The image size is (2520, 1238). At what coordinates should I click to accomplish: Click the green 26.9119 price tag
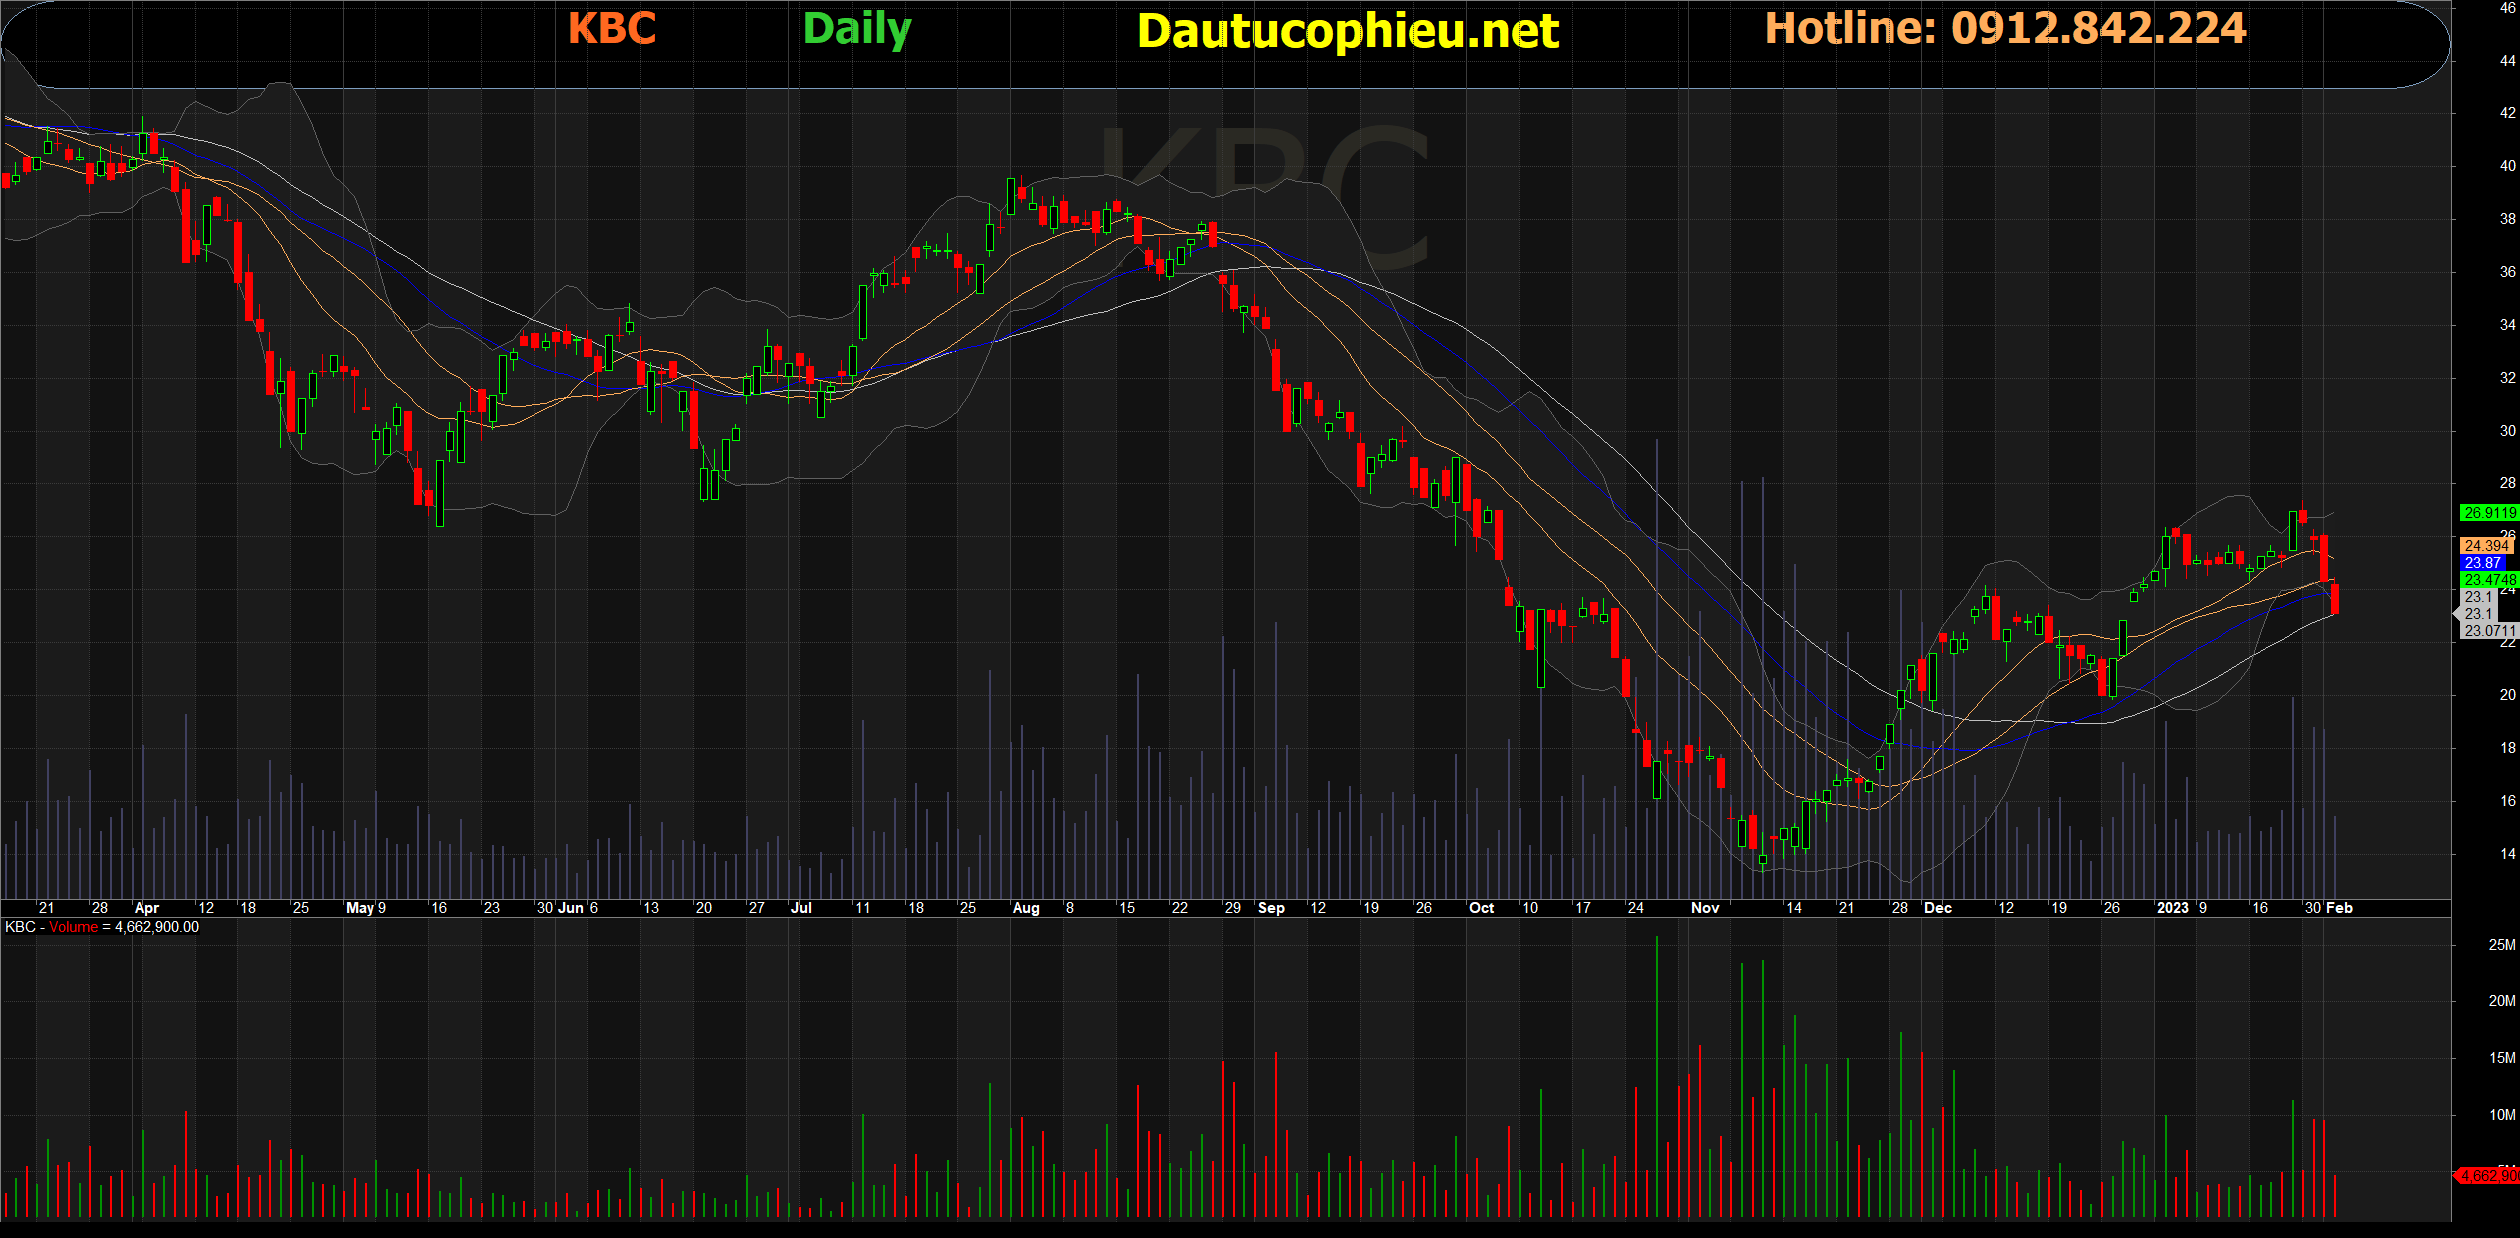click(2489, 513)
